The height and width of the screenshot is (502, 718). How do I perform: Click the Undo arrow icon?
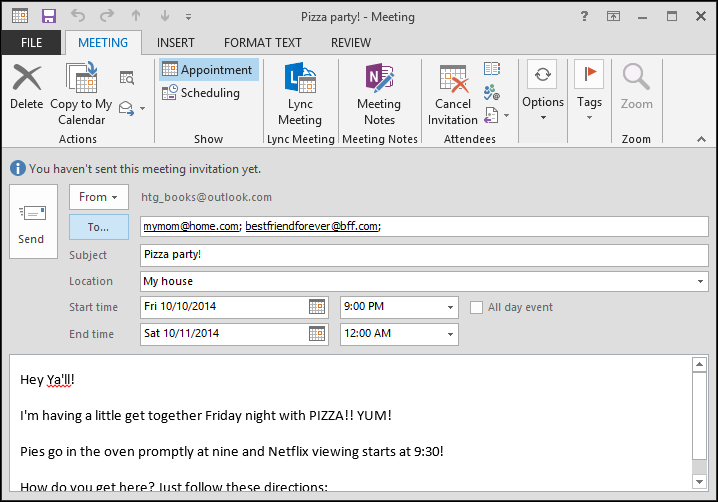click(x=78, y=16)
